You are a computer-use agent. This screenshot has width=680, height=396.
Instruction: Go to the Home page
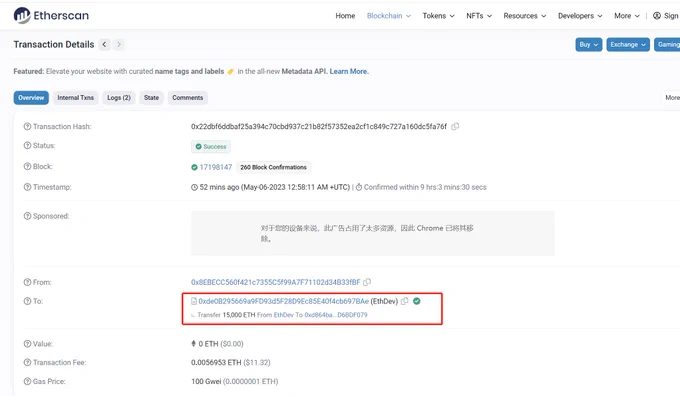pos(345,16)
